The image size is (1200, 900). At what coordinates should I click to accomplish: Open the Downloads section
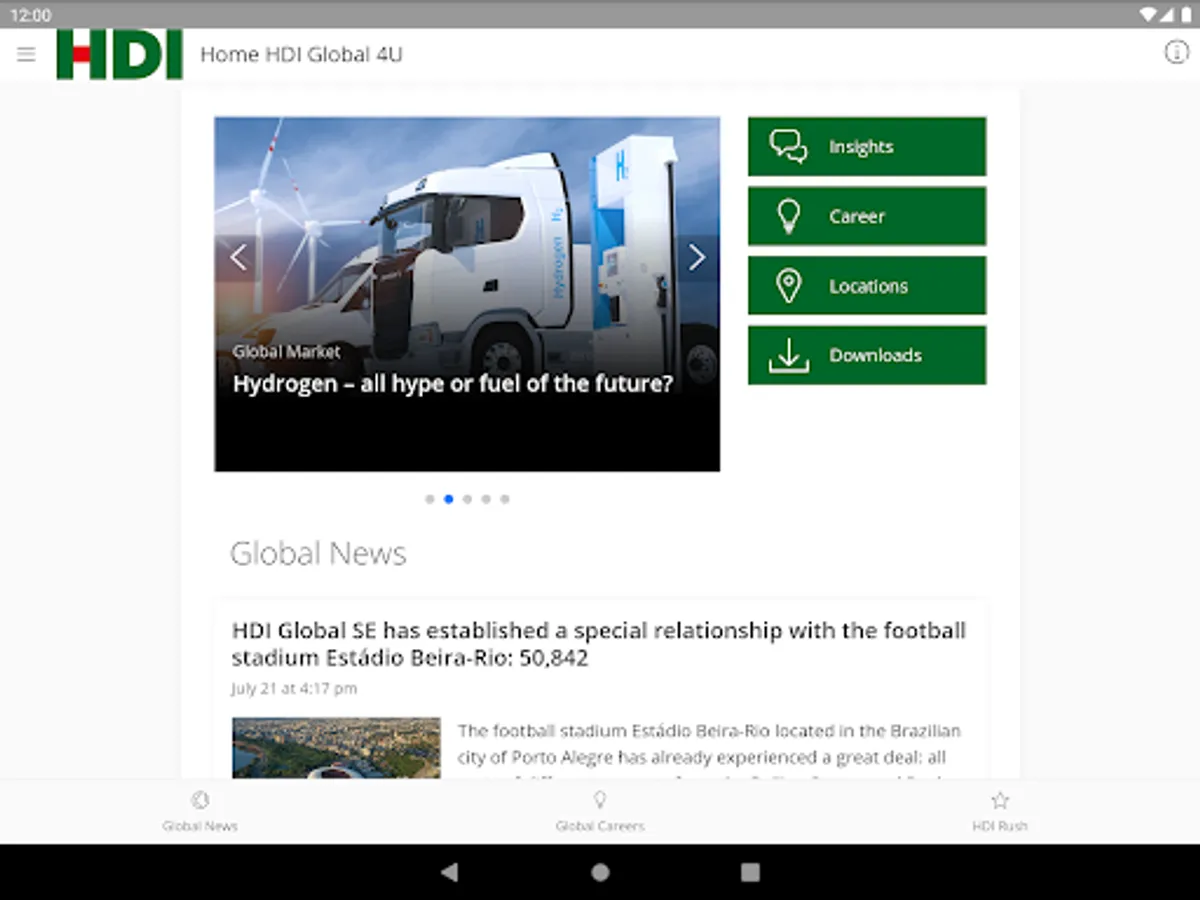867,355
